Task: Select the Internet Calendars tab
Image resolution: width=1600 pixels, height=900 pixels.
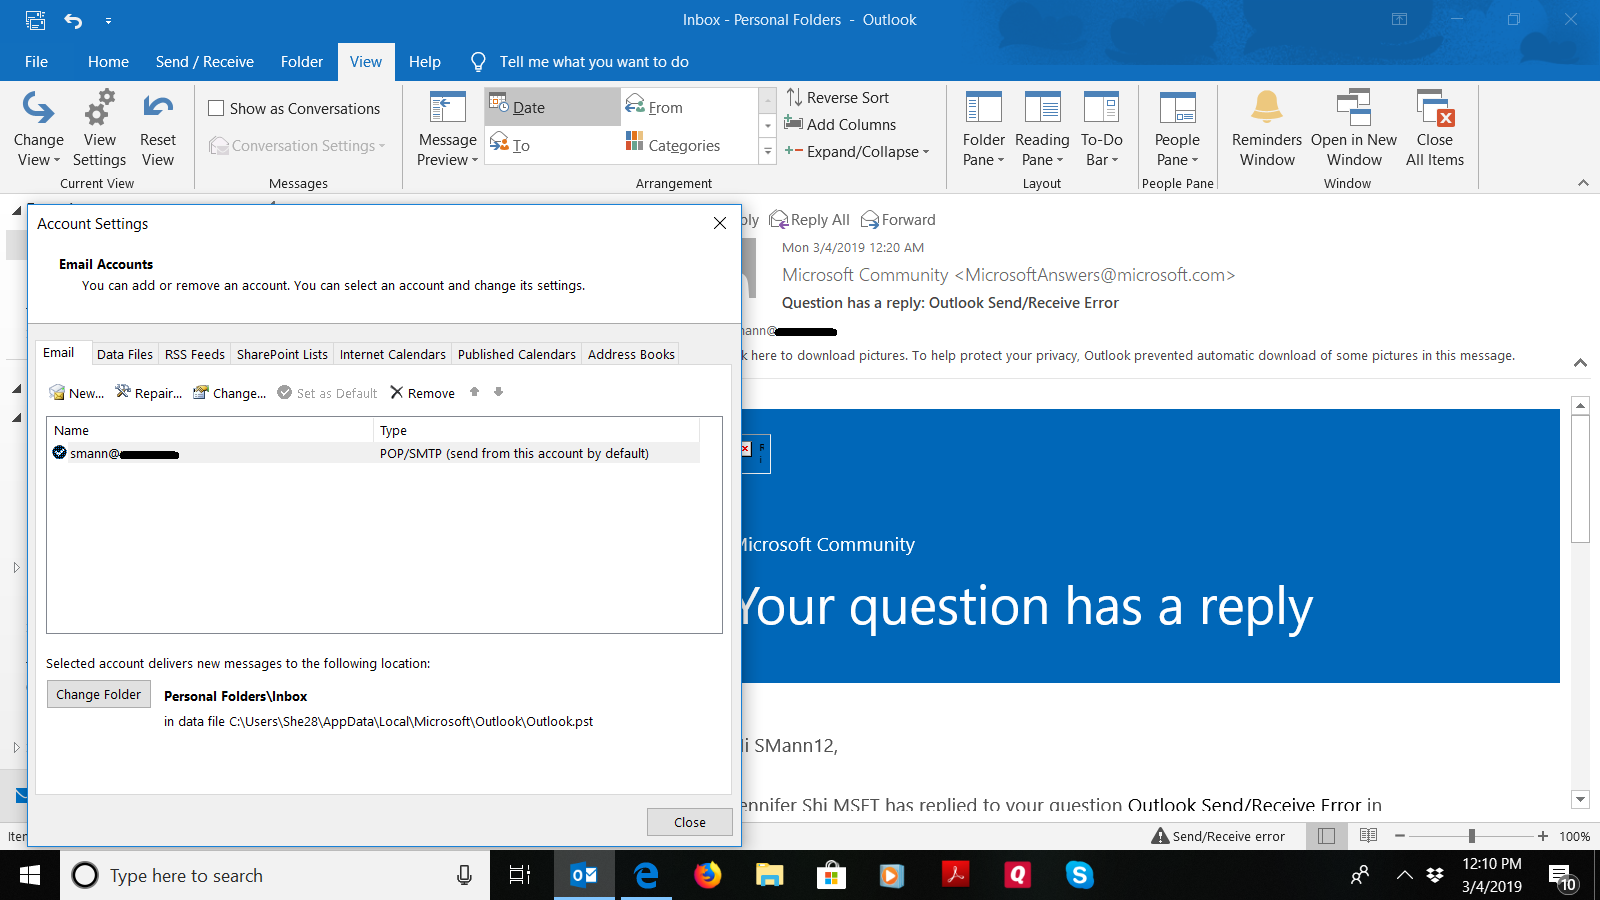Action: click(393, 354)
